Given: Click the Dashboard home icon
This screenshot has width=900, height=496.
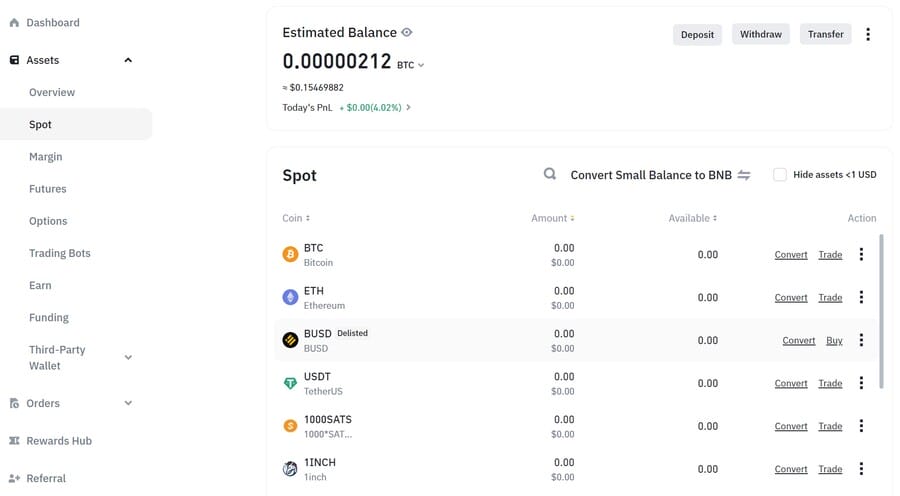Looking at the screenshot, I should pyautogui.click(x=14, y=23).
